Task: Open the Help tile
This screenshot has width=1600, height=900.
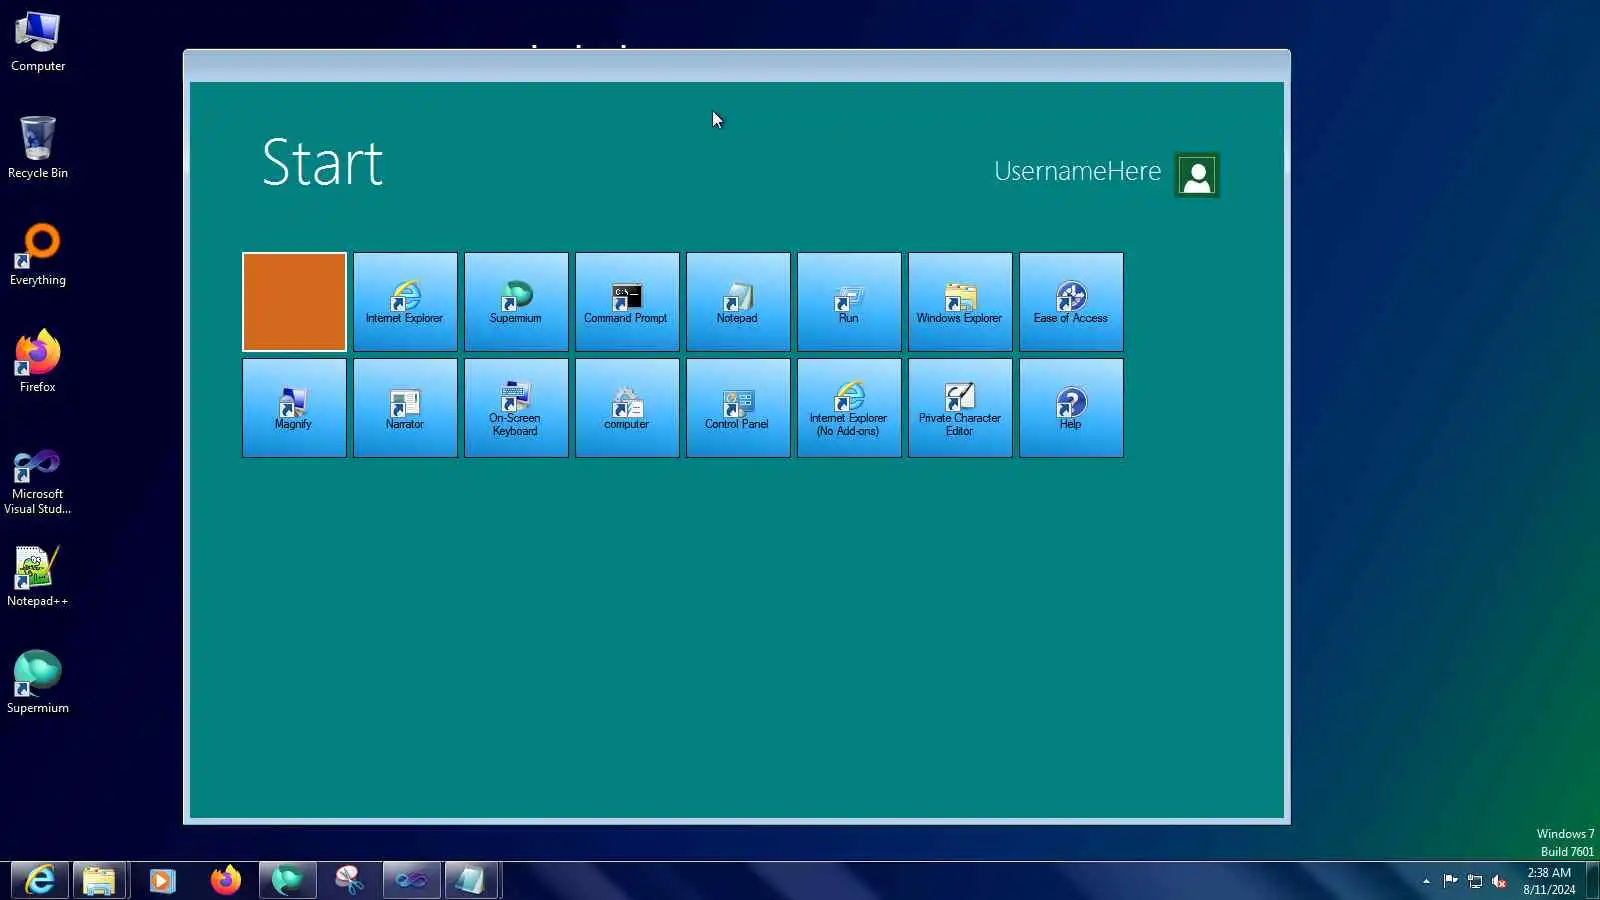Action: click(x=1071, y=408)
